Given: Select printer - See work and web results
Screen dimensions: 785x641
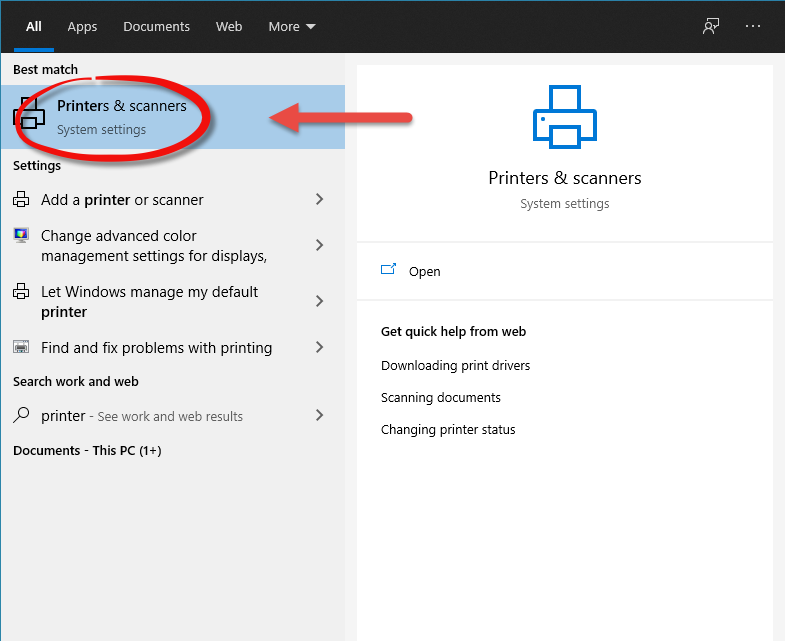Looking at the screenshot, I should tap(173, 416).
